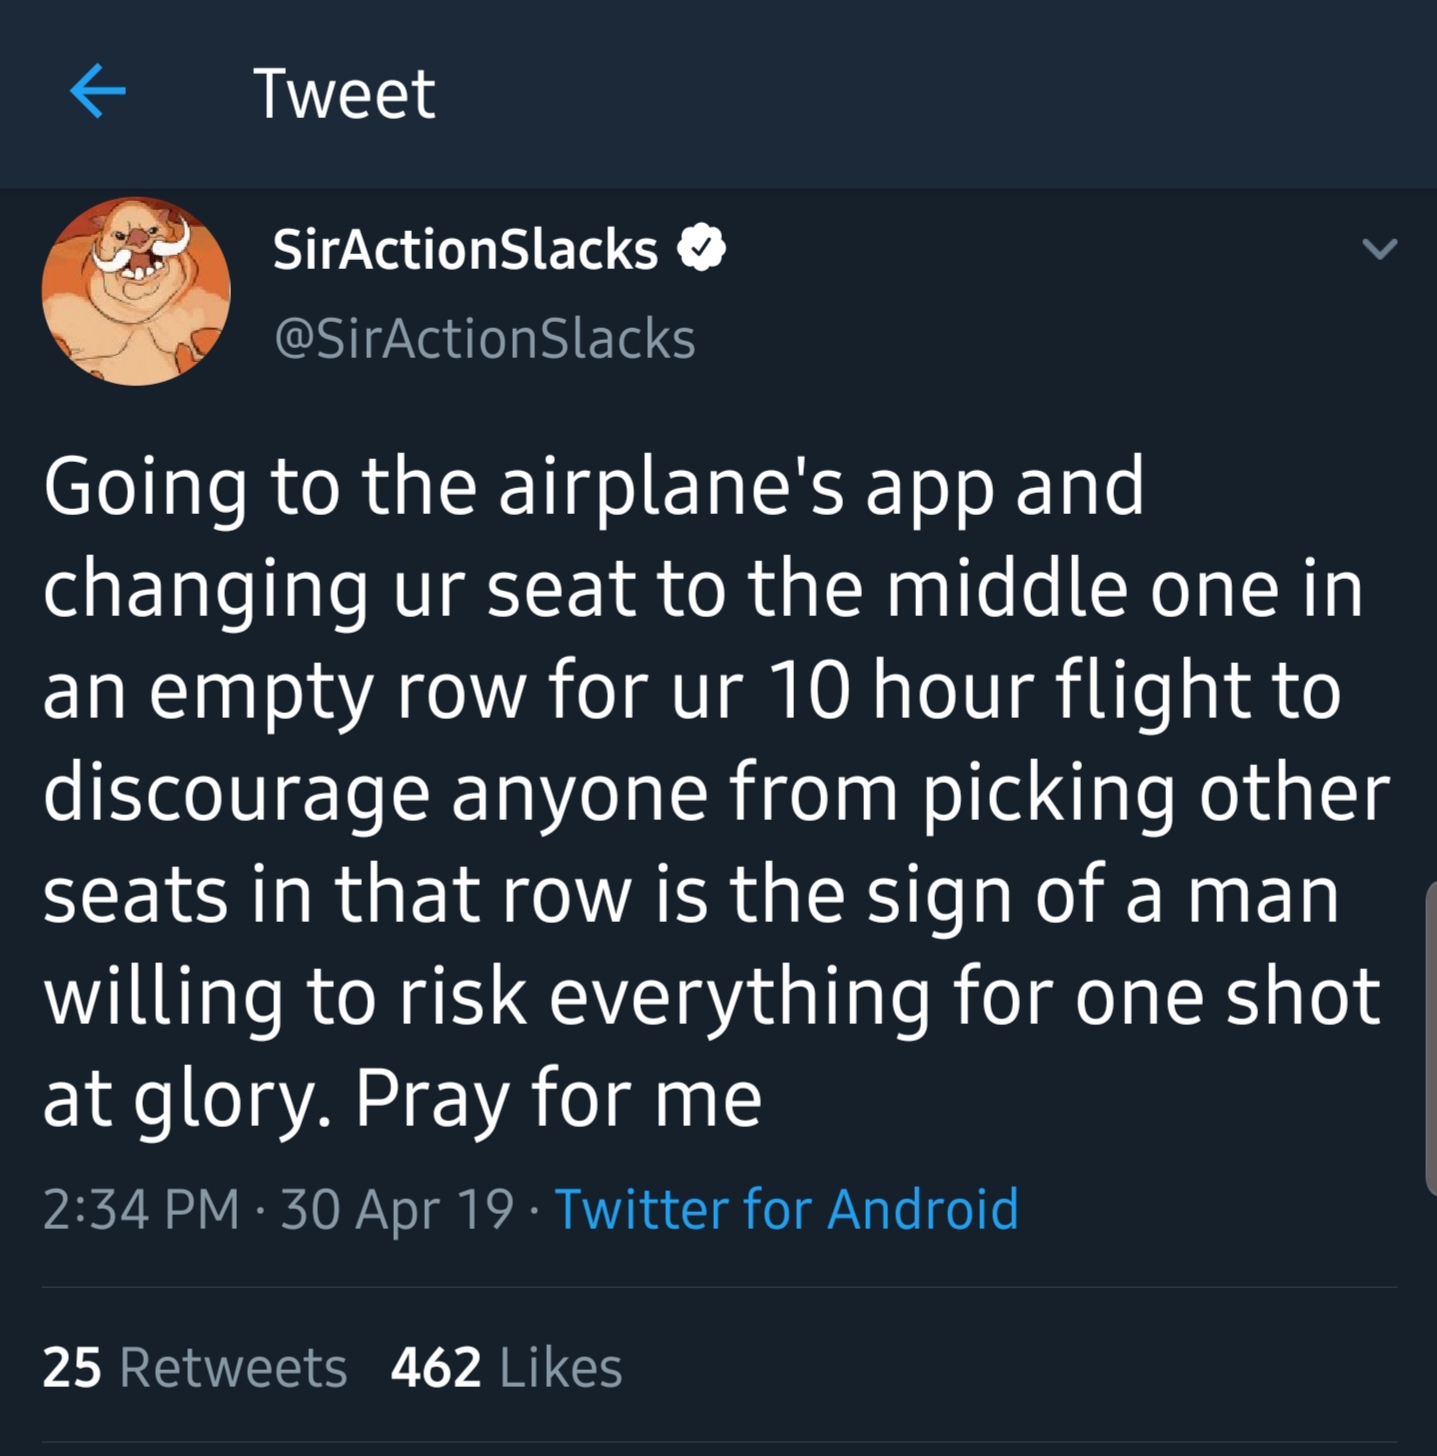Image resolution: width=1437 pixels, height=1456 pixels.
Task: Open the @SirActionSlacks handle
Action: pyautogui.click(x=484, y=339)
